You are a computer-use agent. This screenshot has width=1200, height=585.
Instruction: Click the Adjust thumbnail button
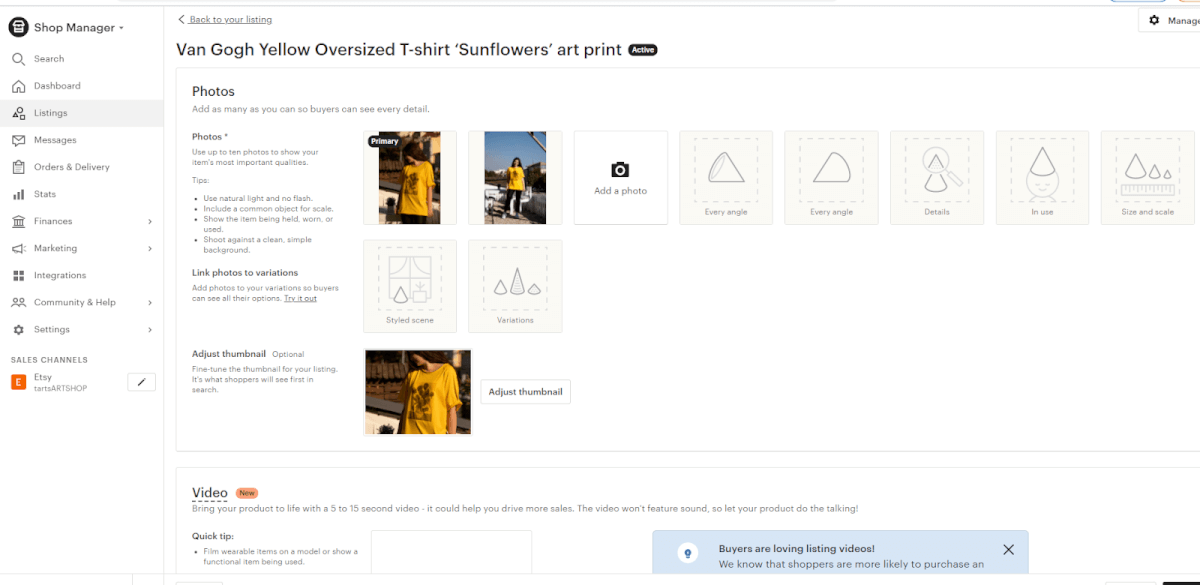(x=525, y=392)
